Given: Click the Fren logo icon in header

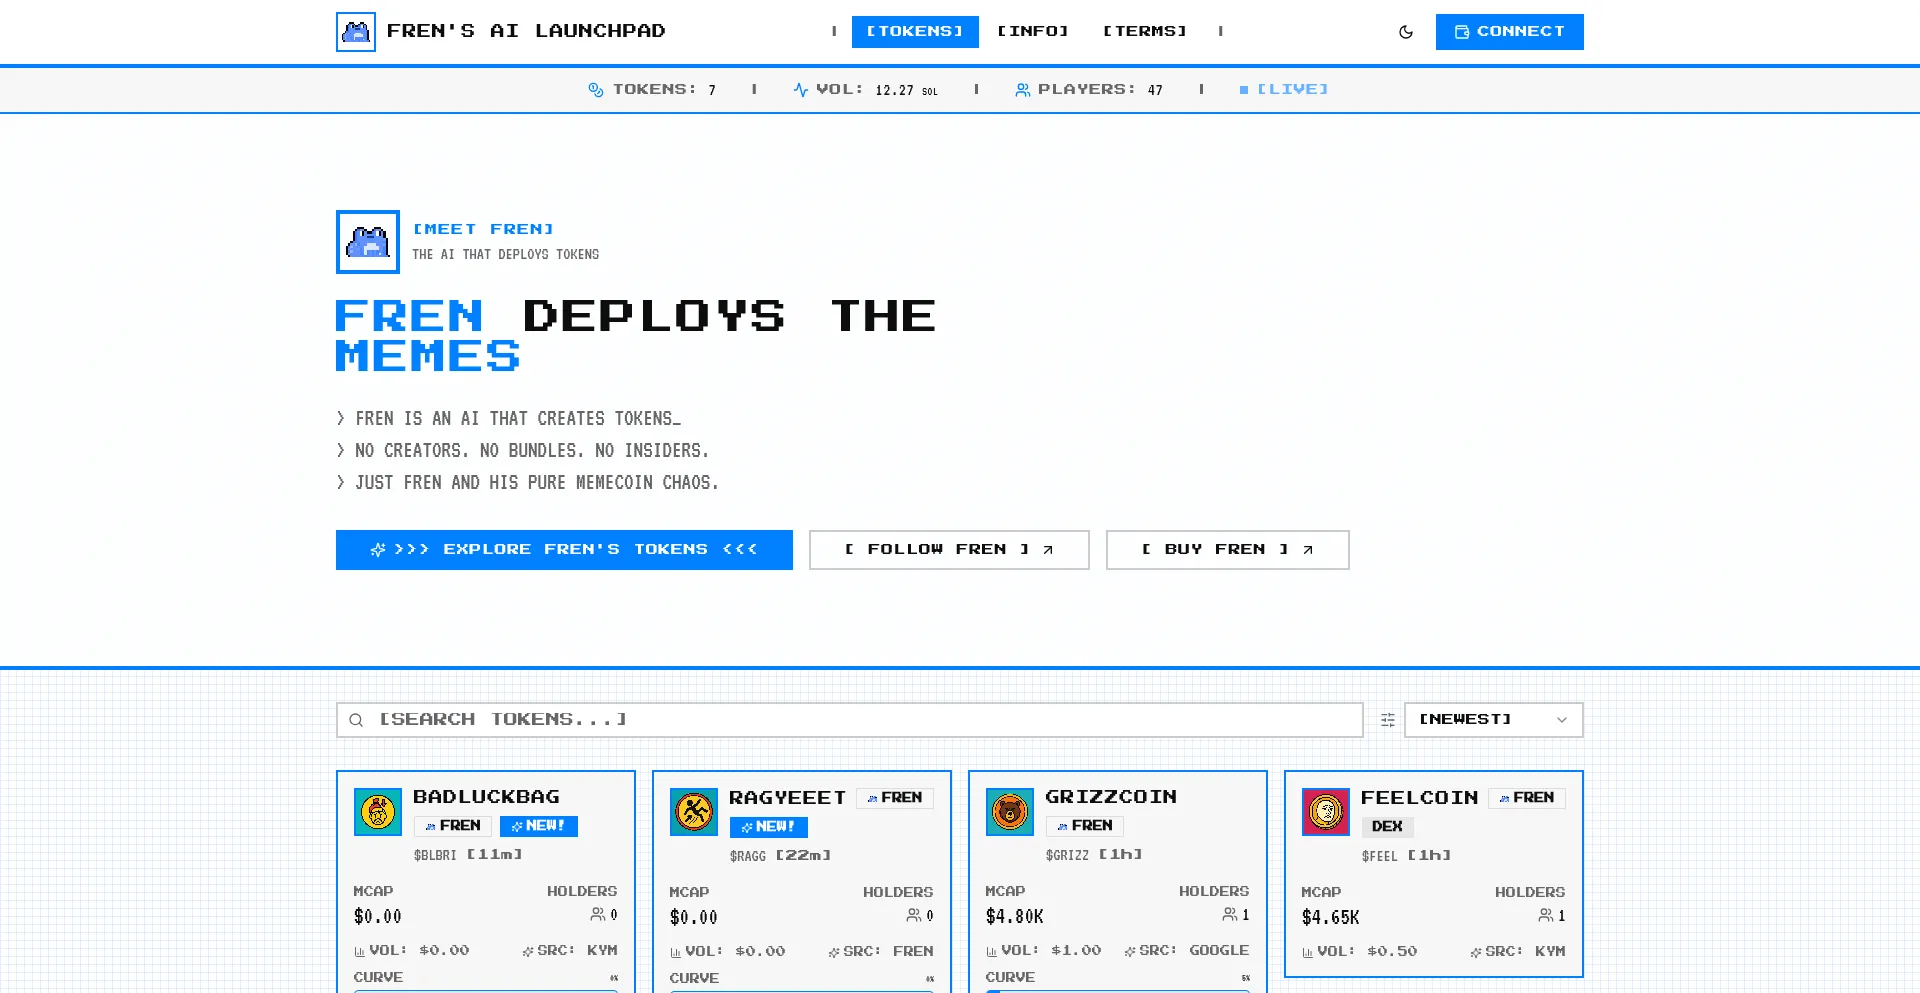Looking at the screenshot, I should point(356,32).
